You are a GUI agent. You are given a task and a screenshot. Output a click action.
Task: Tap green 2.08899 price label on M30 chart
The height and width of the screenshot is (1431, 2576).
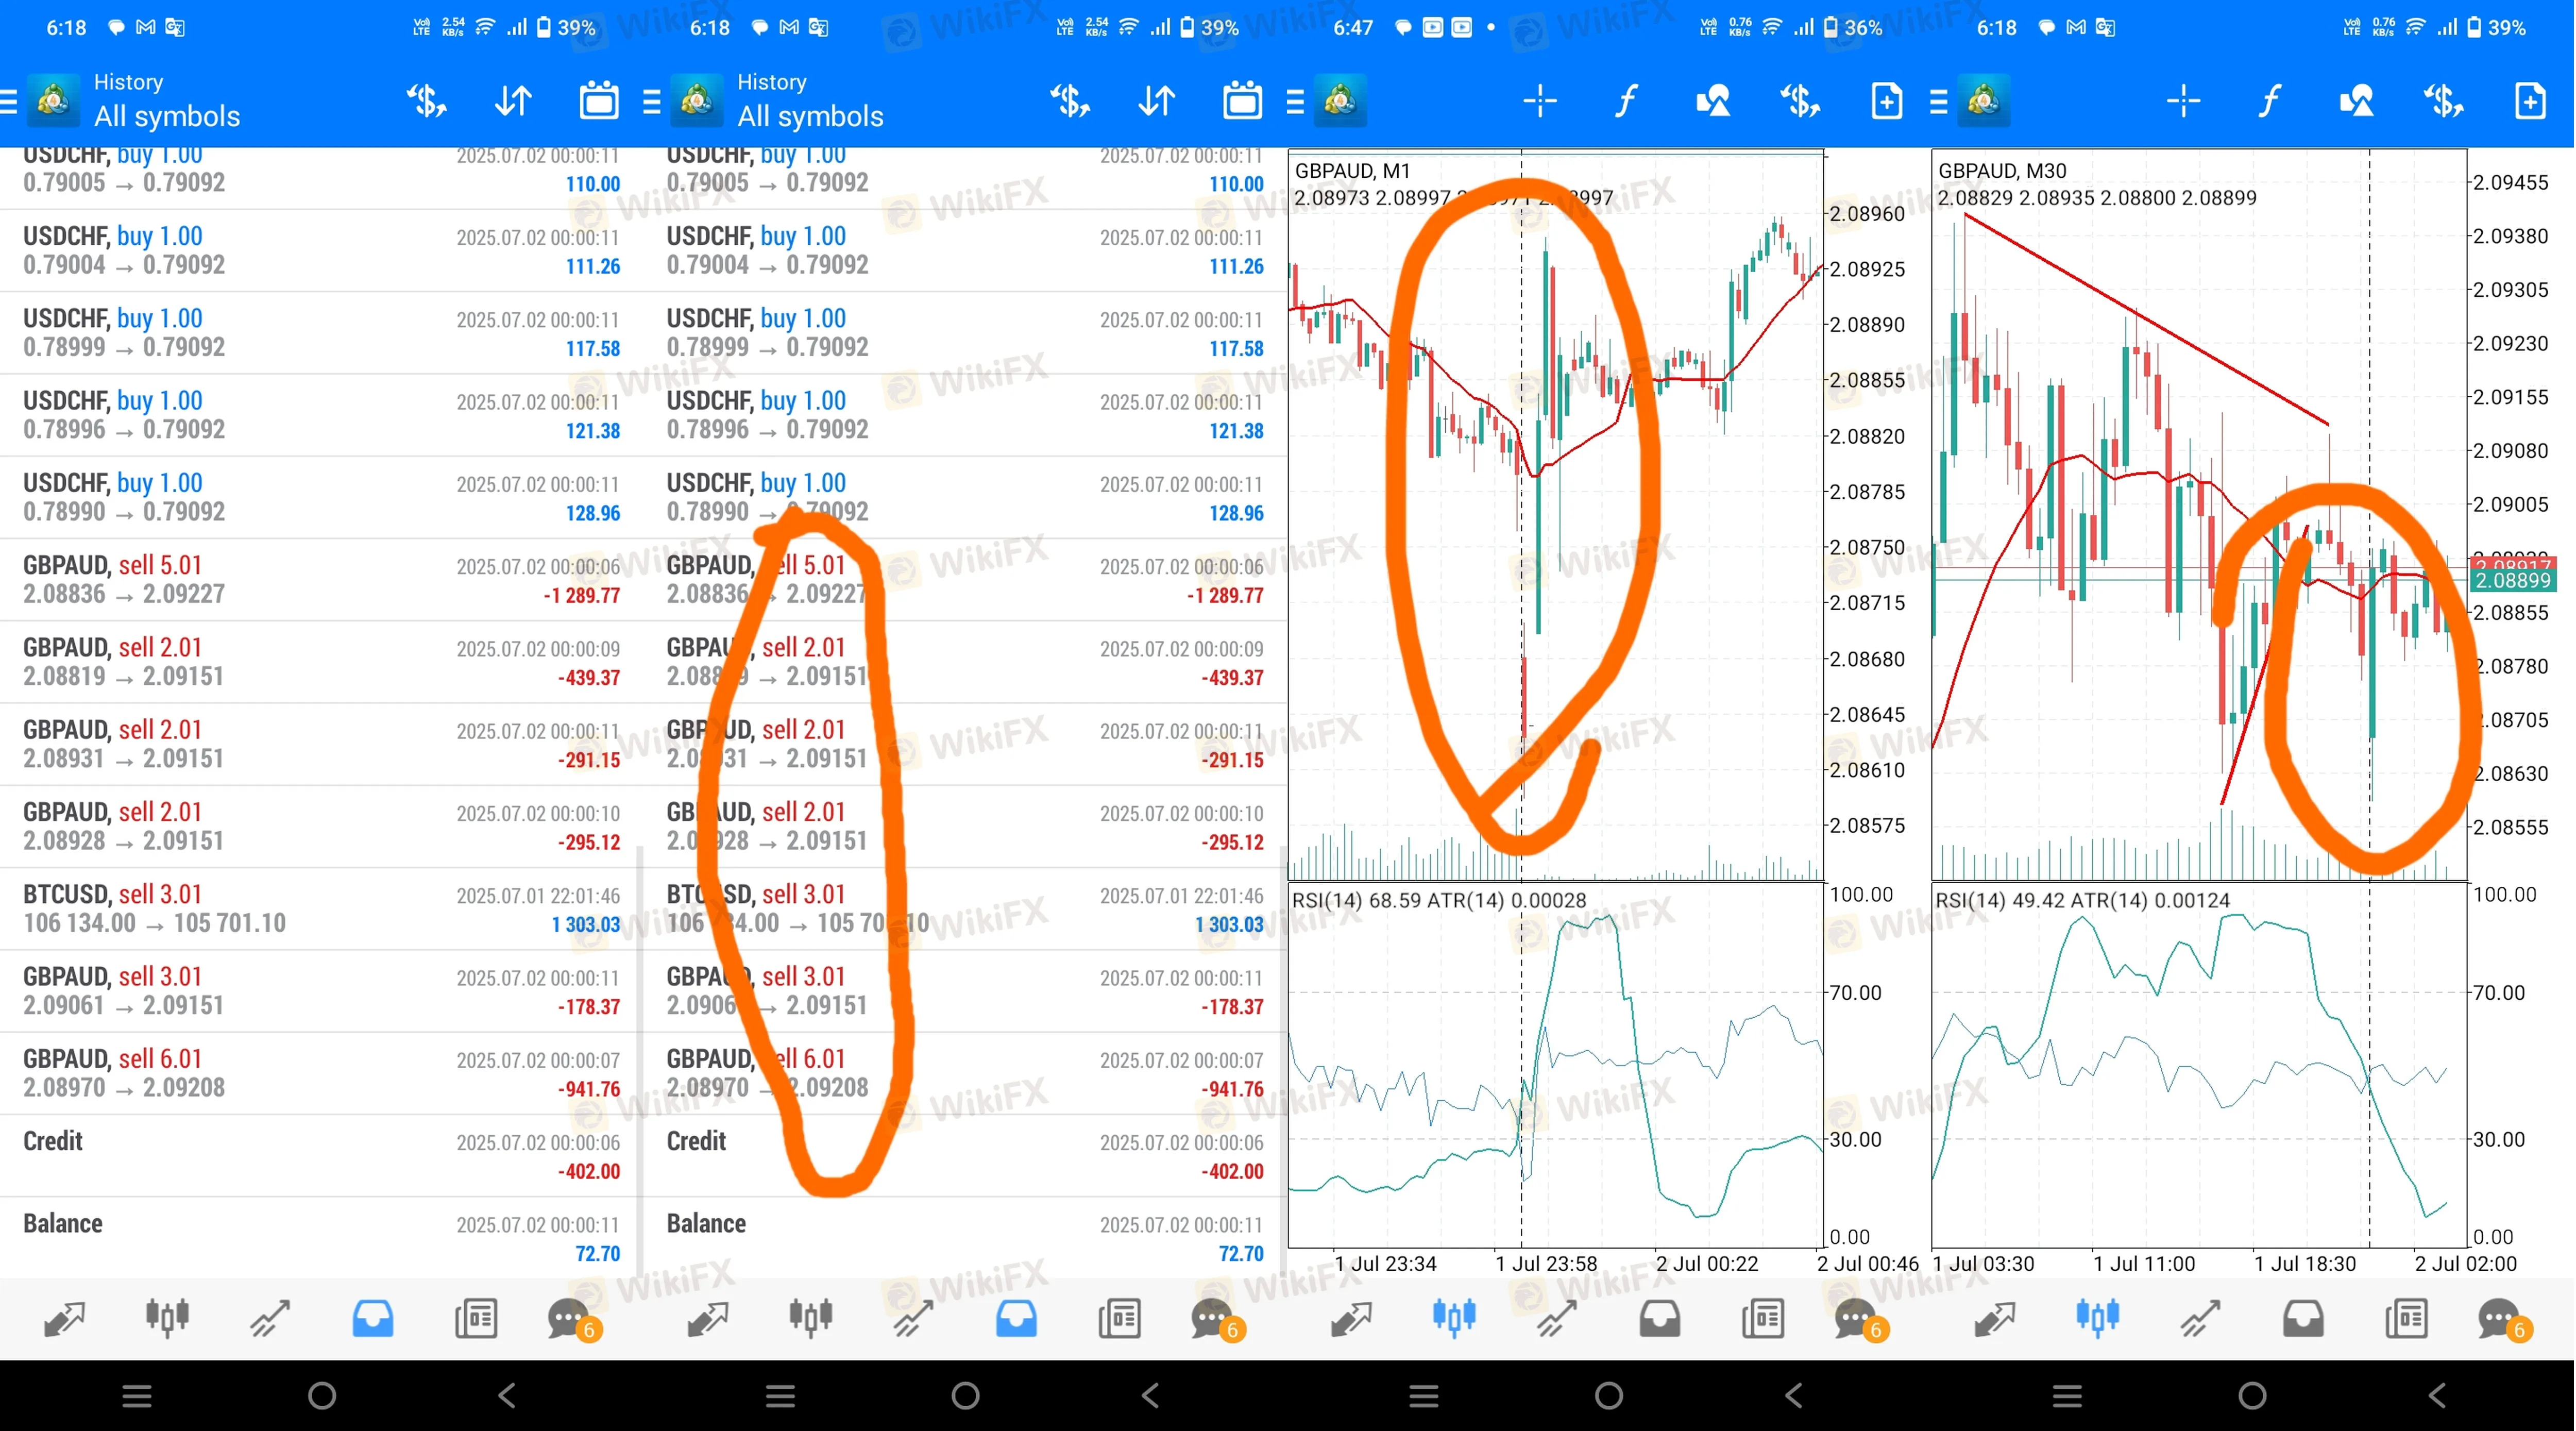pos(2512,581)
